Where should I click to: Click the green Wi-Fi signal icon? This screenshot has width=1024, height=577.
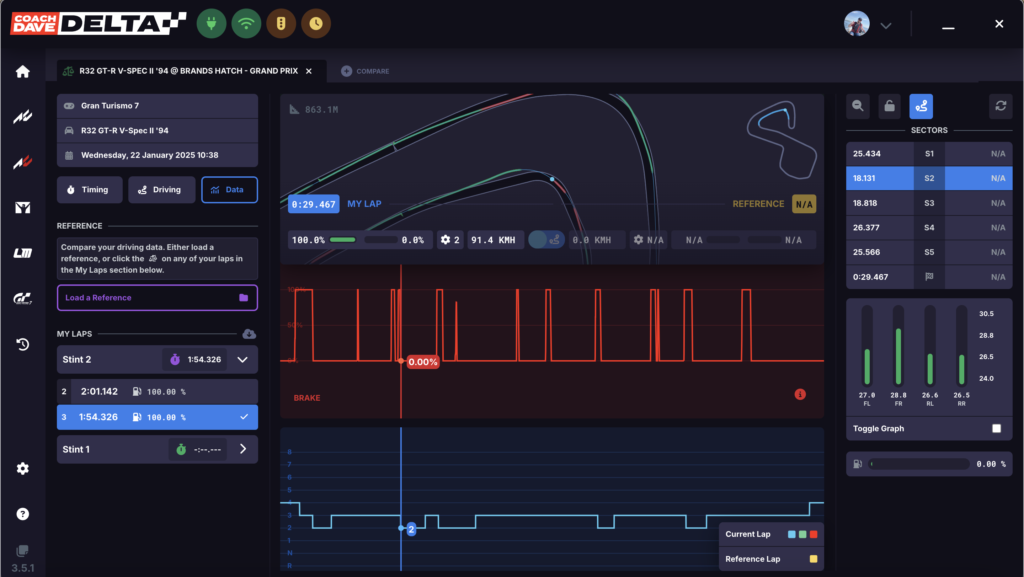pos(246,23)
